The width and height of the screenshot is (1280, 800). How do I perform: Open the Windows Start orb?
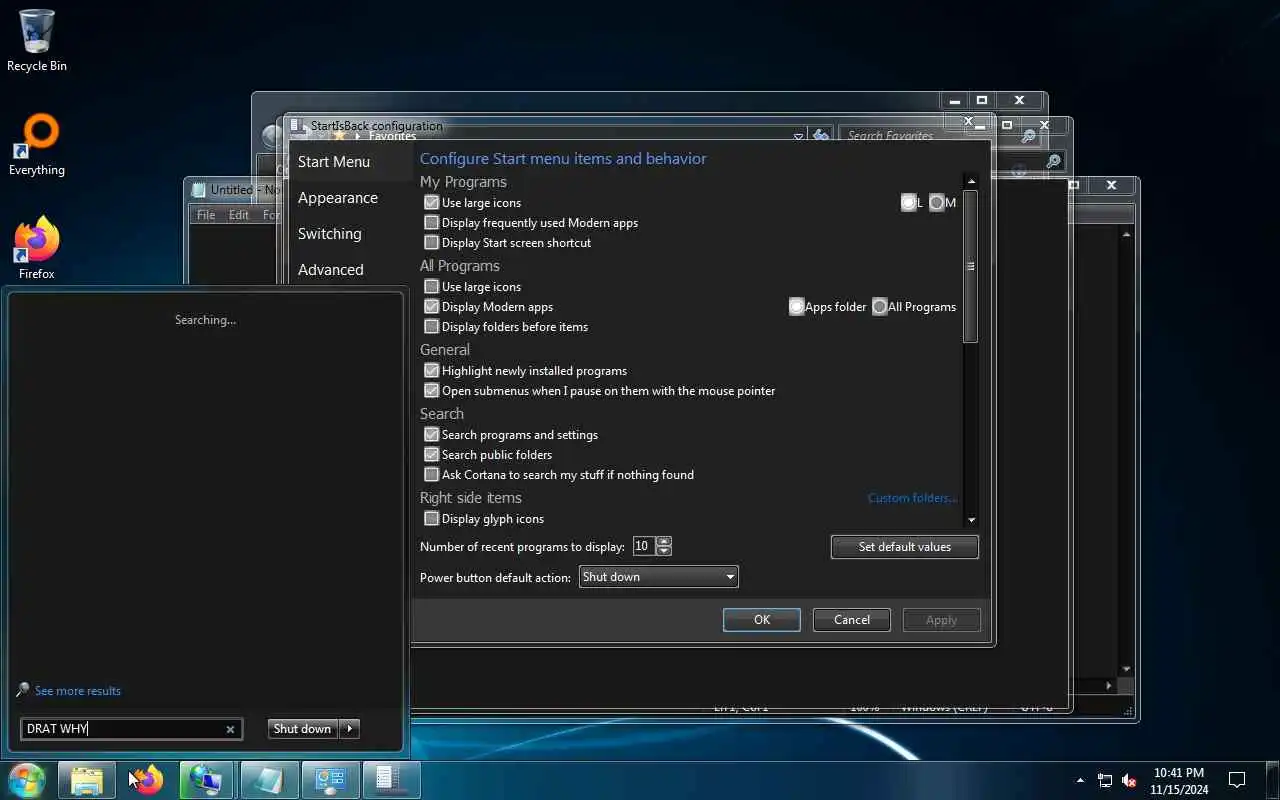26,780
